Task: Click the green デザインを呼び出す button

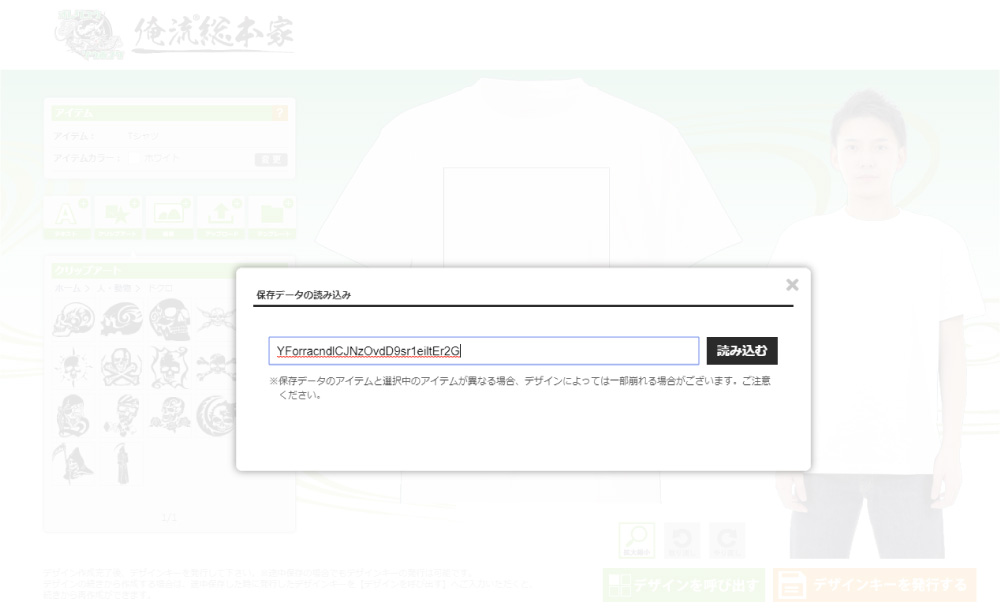Action: pyautogui.click(x=684, y=585)
